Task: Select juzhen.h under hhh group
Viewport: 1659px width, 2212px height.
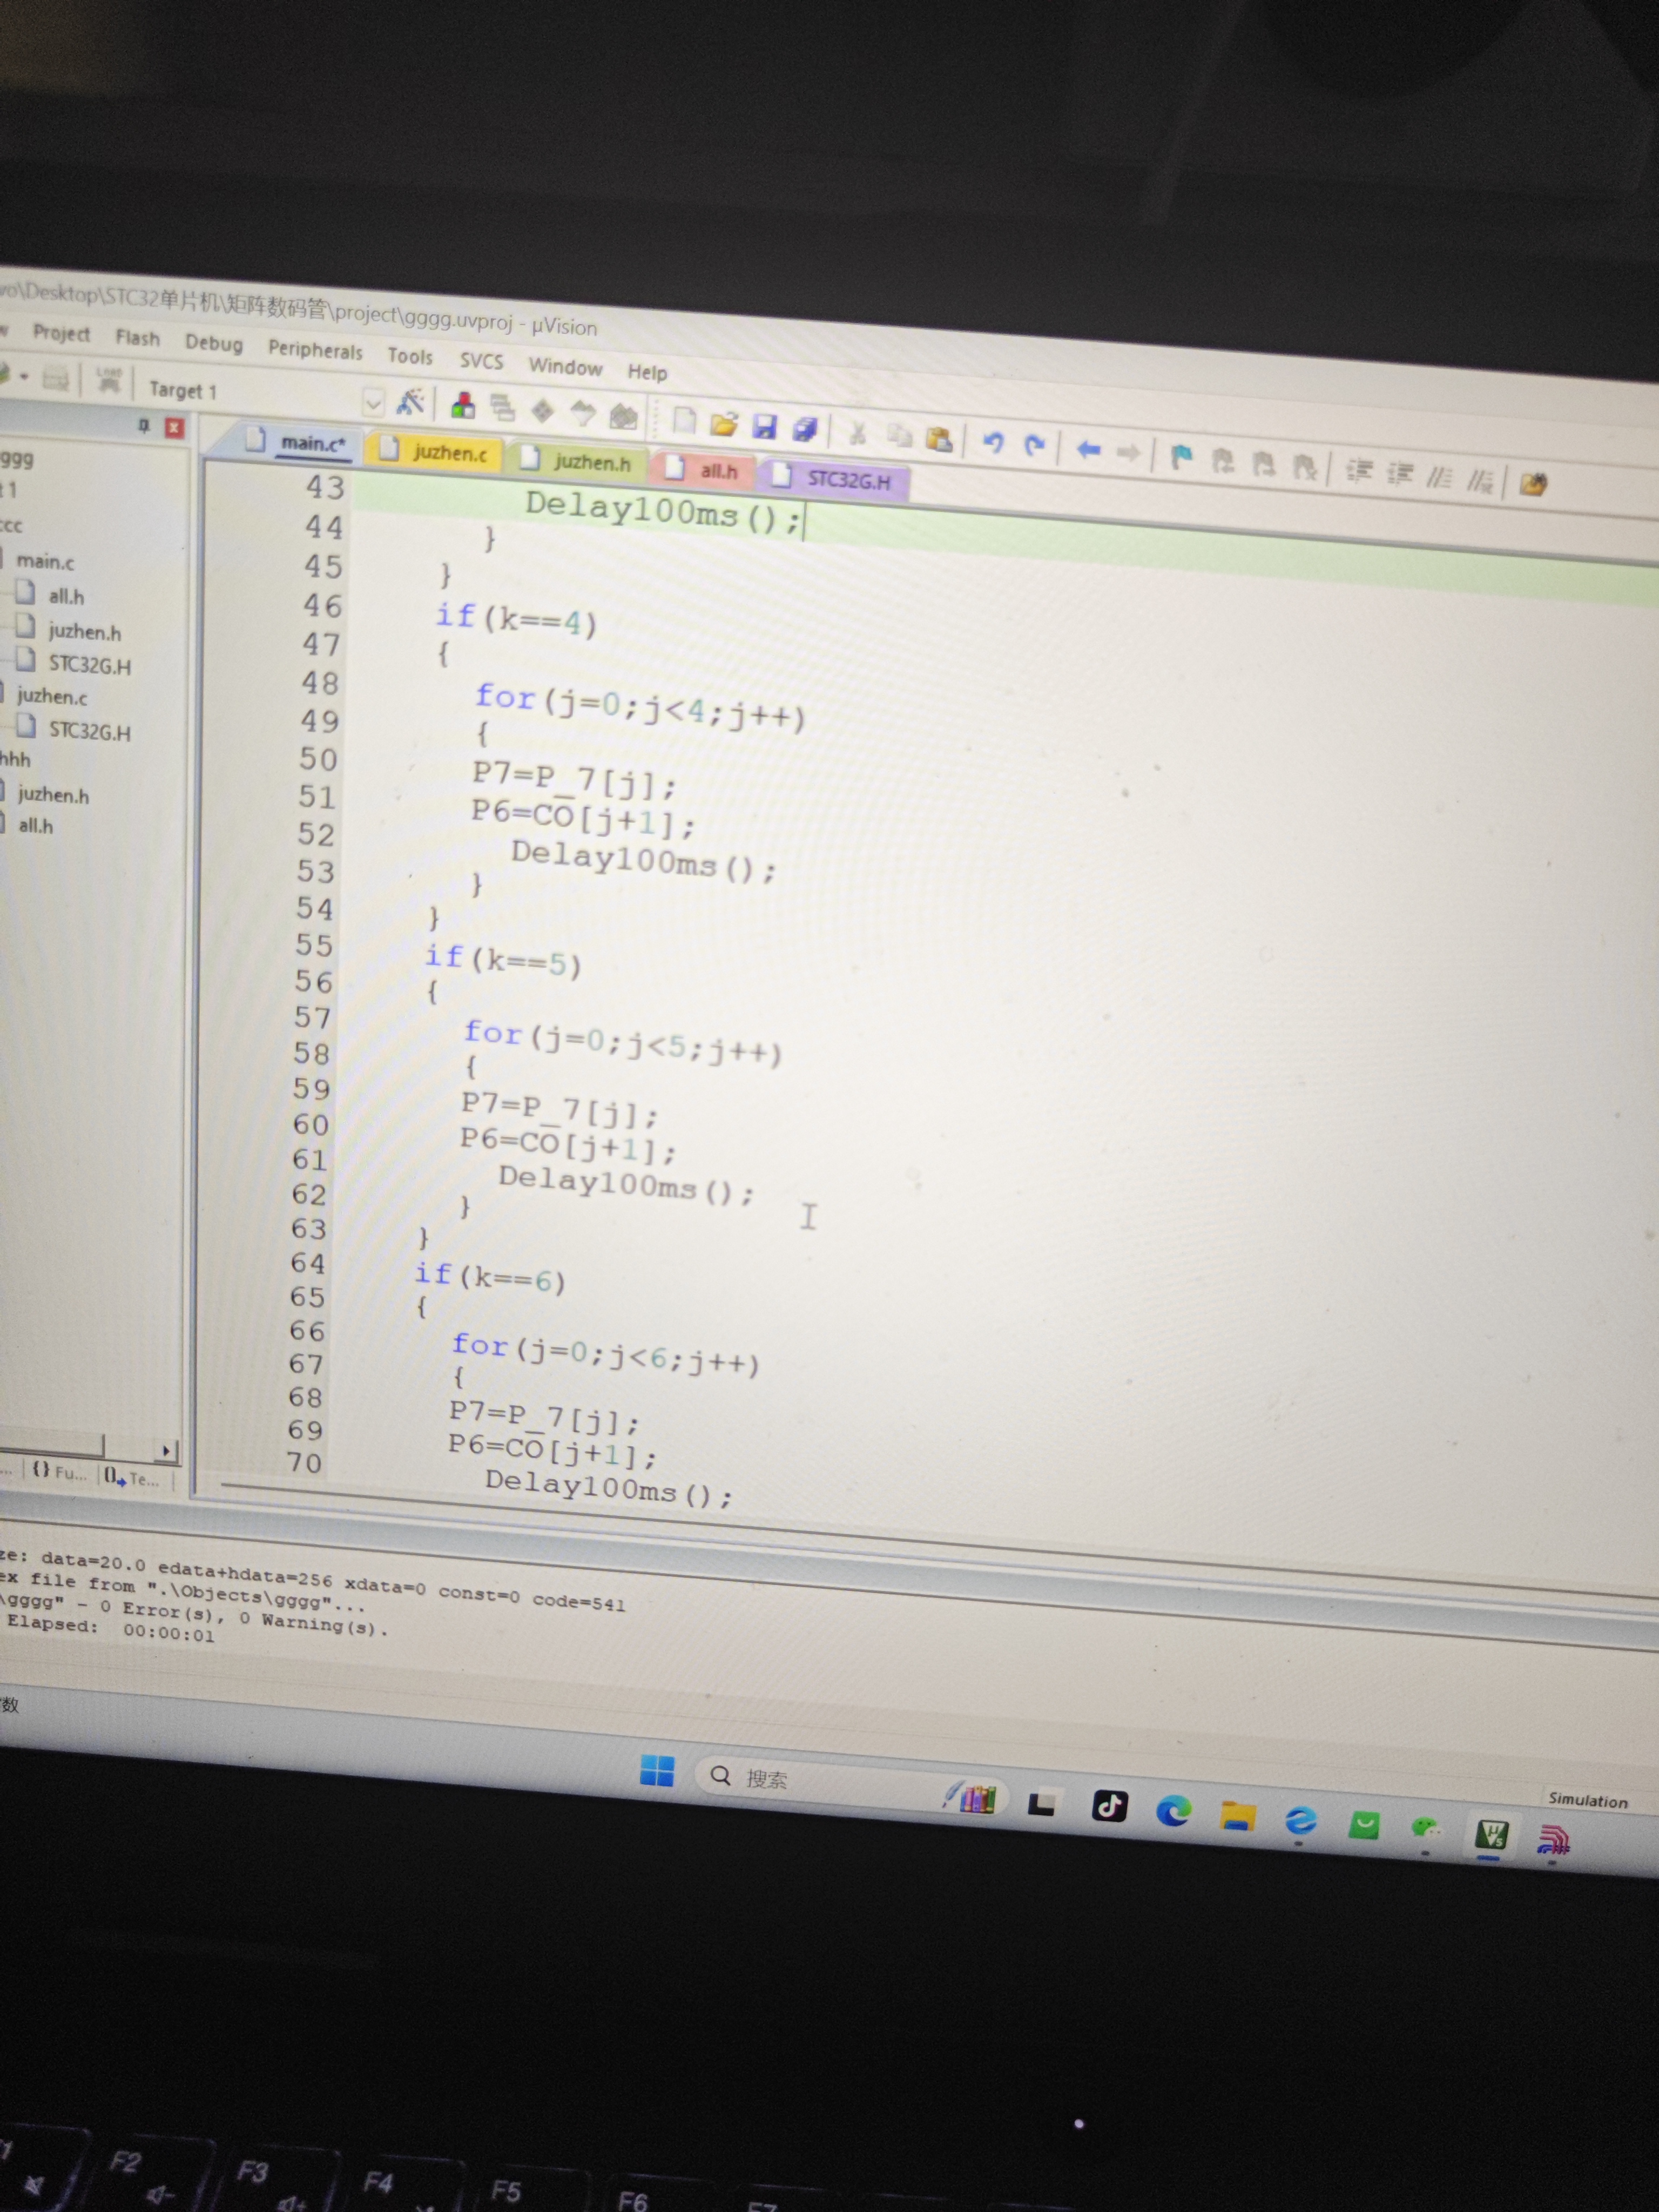Action: click(x=53, y=795)
